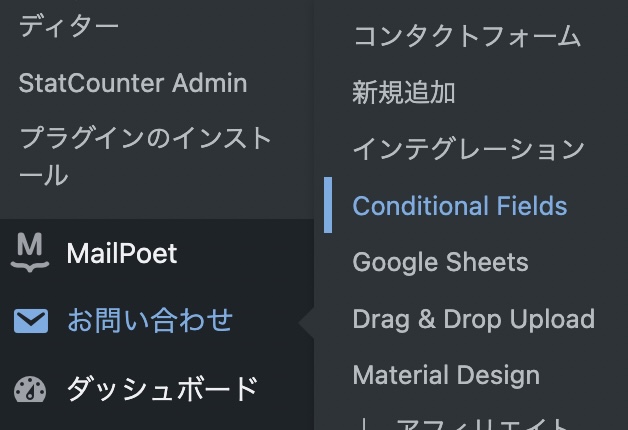
Task: Open the Material Design submenu item
Action: coord(446,375)
